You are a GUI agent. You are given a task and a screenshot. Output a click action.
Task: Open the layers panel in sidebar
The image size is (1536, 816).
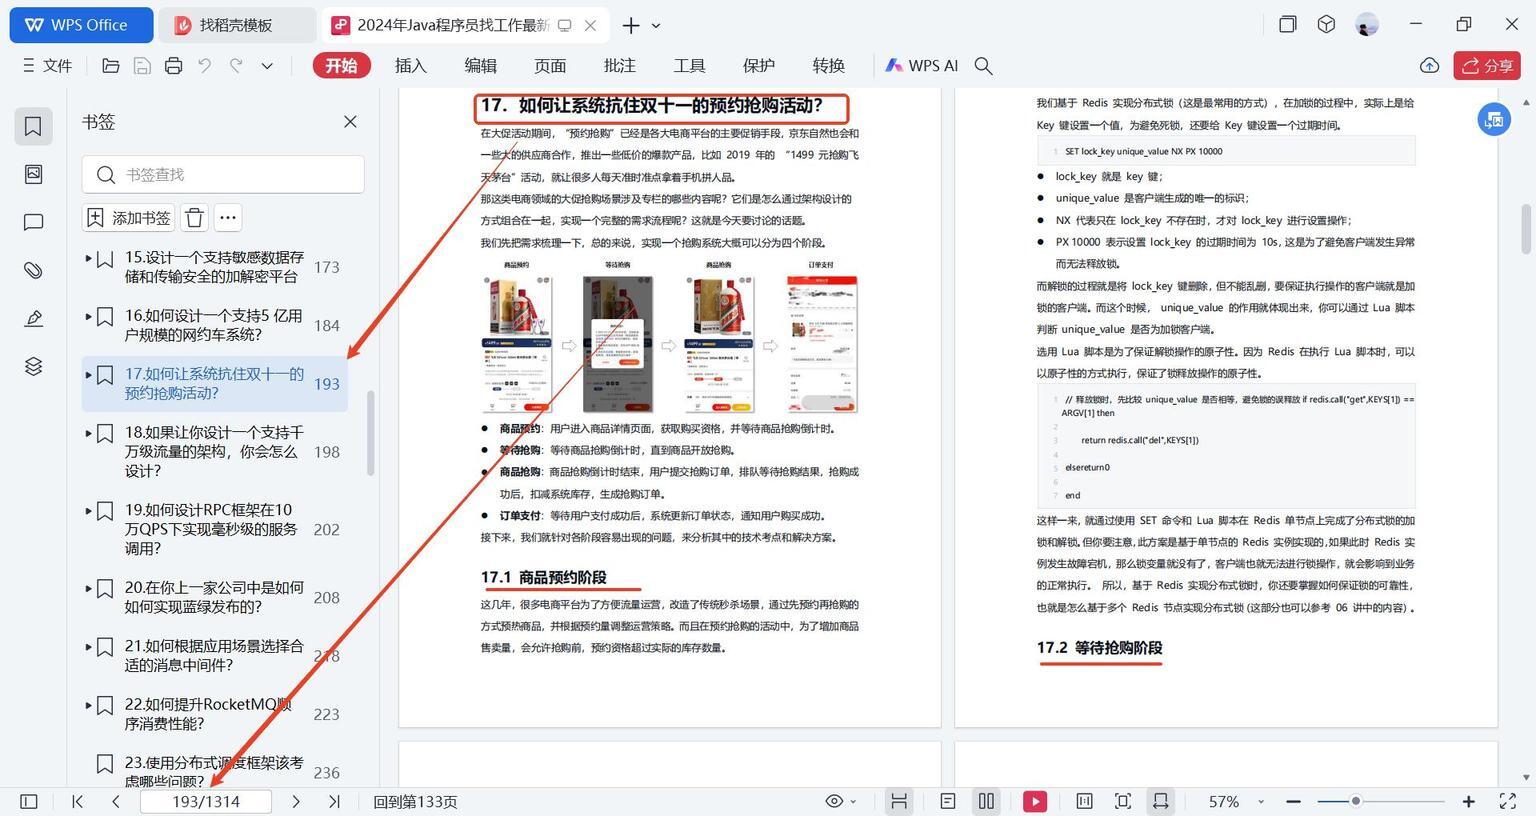tap(33, 366)
